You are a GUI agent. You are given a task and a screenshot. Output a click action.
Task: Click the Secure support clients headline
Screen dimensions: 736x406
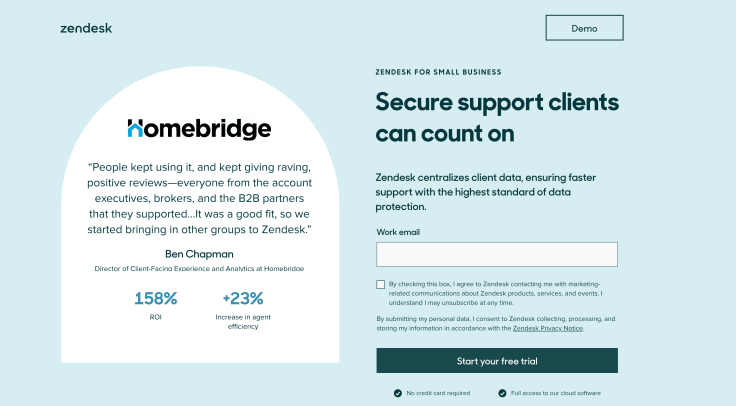[497, 117]
